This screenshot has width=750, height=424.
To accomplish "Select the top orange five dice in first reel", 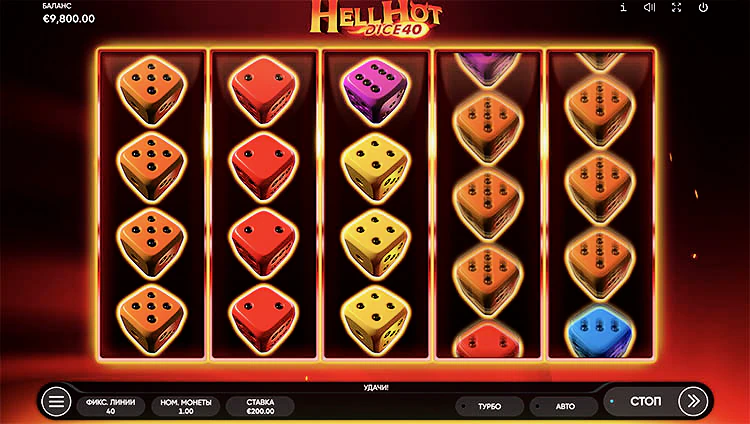I will point(151,90).
